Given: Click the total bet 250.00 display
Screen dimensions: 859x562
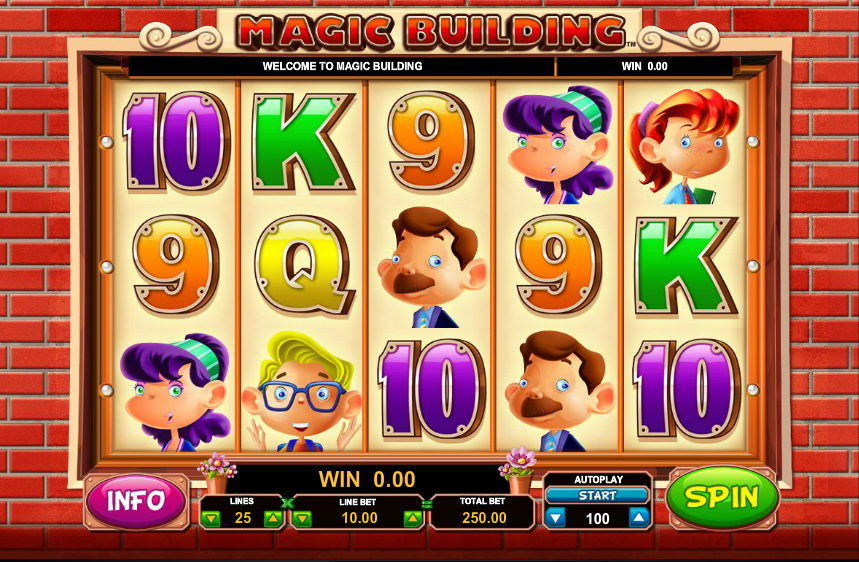Looking at the screenshot, I should click(483, 512).
